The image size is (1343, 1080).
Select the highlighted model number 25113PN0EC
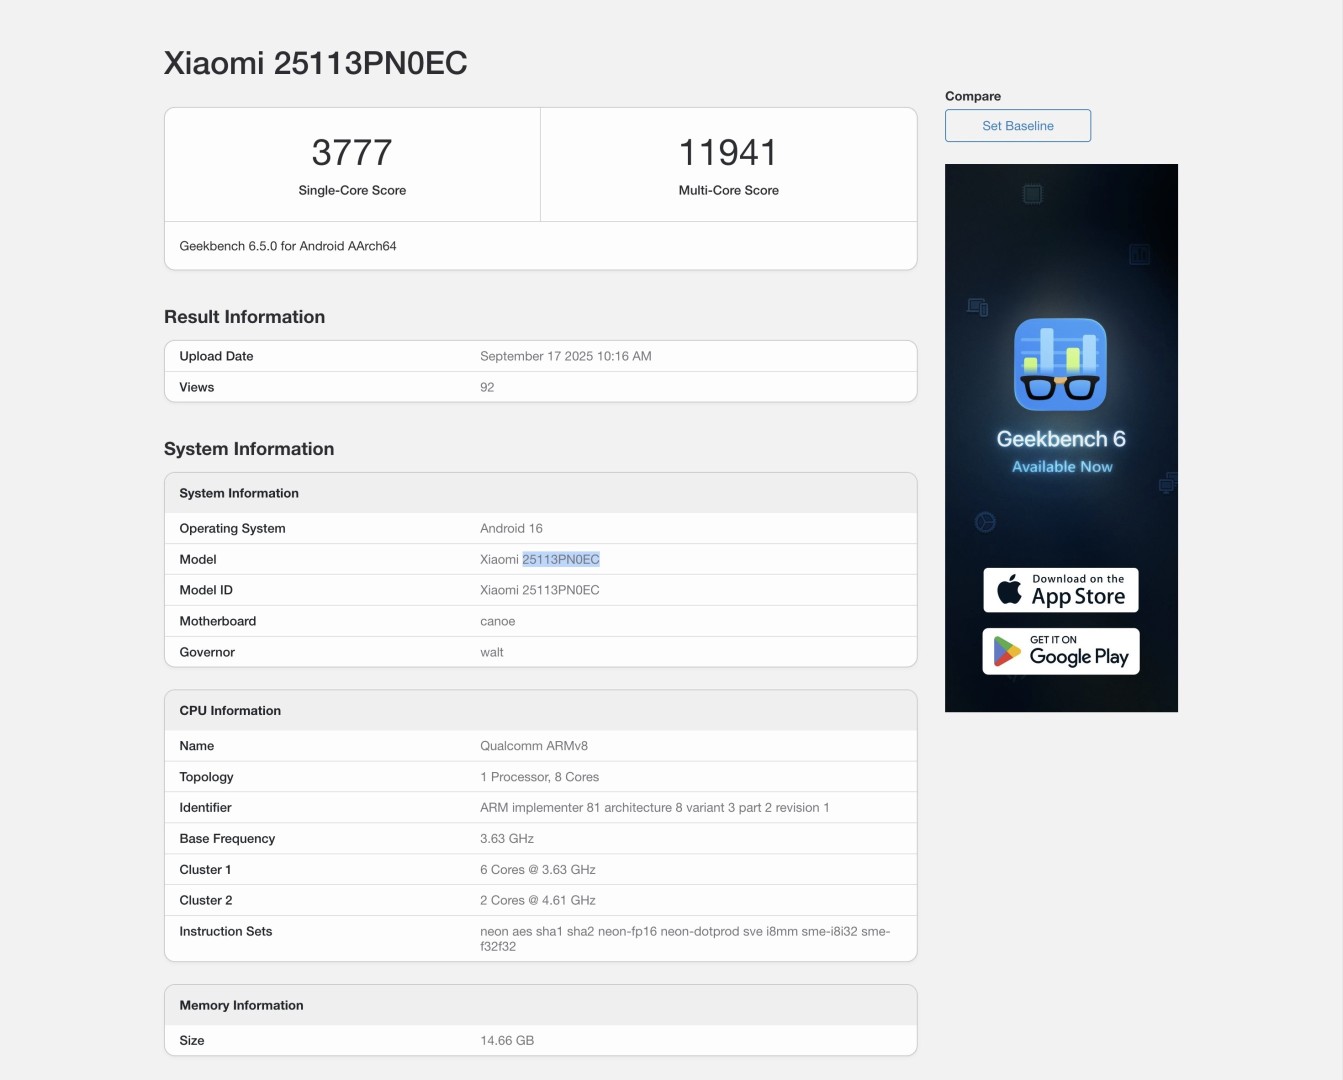pyautogui.click(x=561, y=559)
